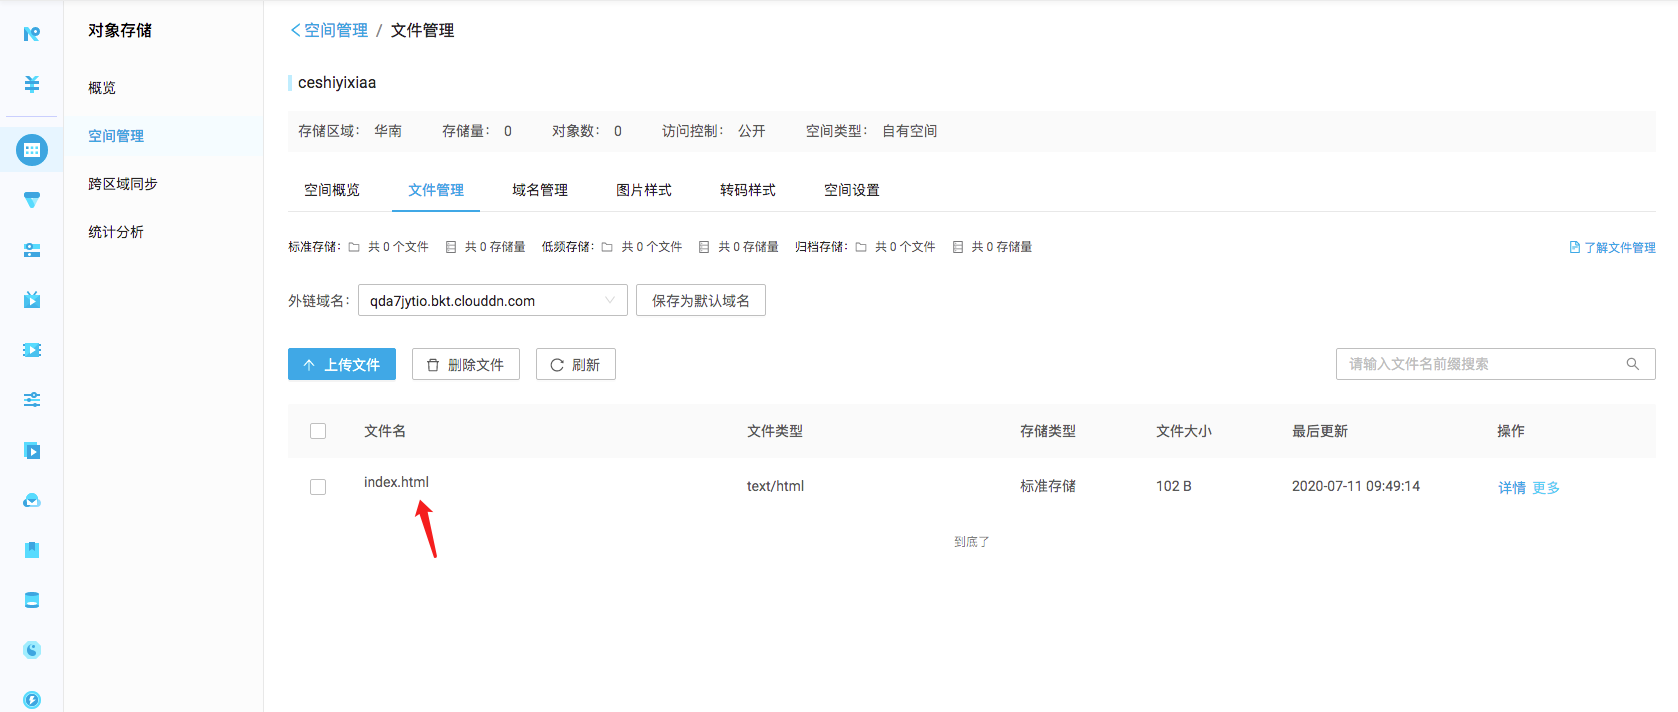Click the storage amount icon under 低频存储
The width and height of the screenshot is (1678, 712).
[x=704, y=247]
